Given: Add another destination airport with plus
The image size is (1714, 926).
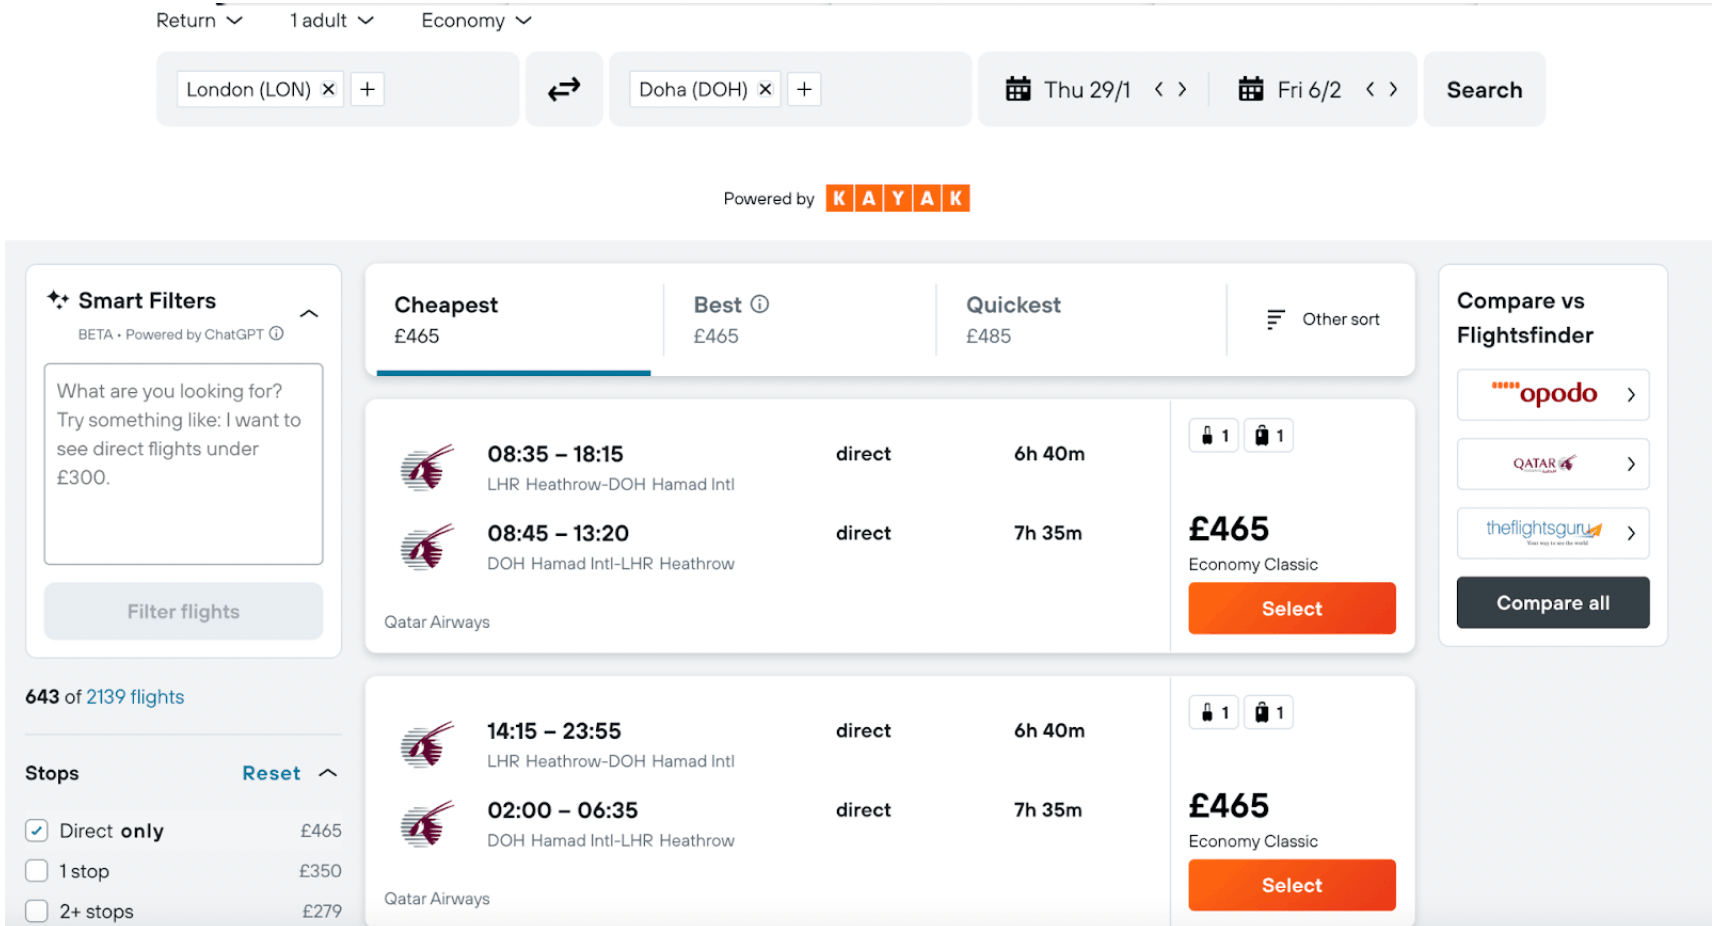Looking at the screenshot, I should (x=804, y=90).
